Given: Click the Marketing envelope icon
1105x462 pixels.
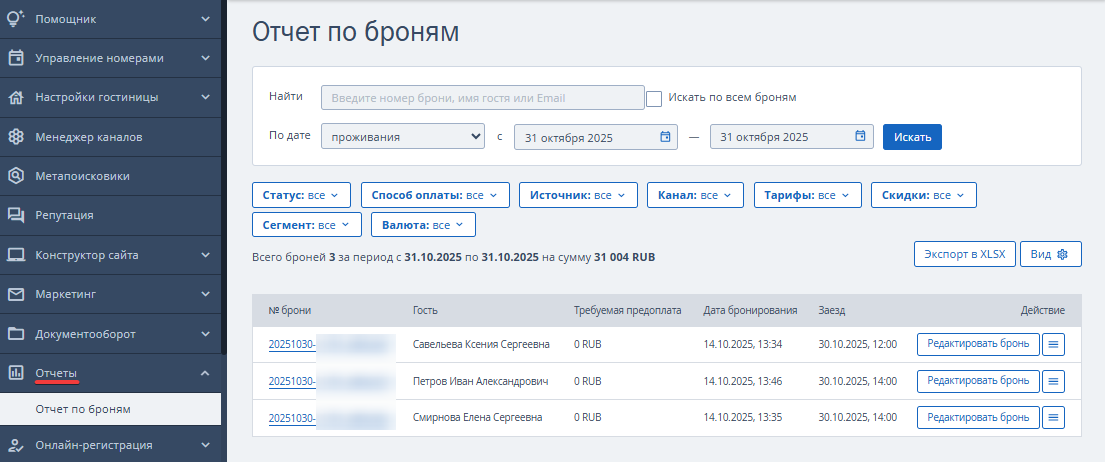Looking at the screenshot, I should [x=16, y=294].
